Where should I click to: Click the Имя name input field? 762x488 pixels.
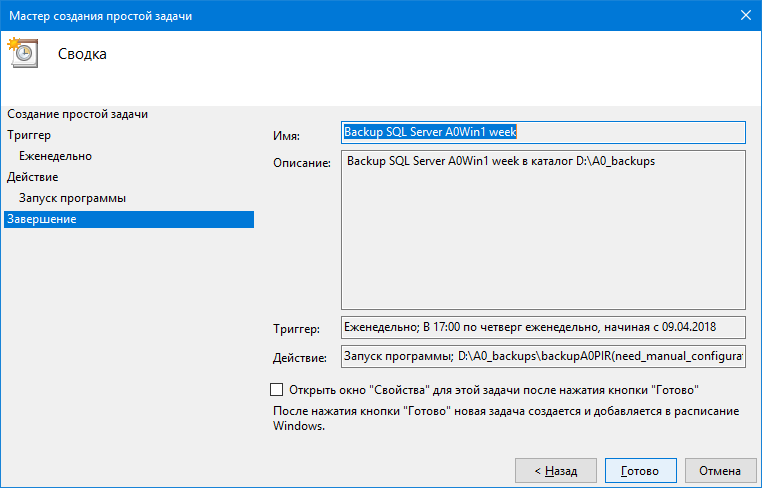[x=543, y=132]
